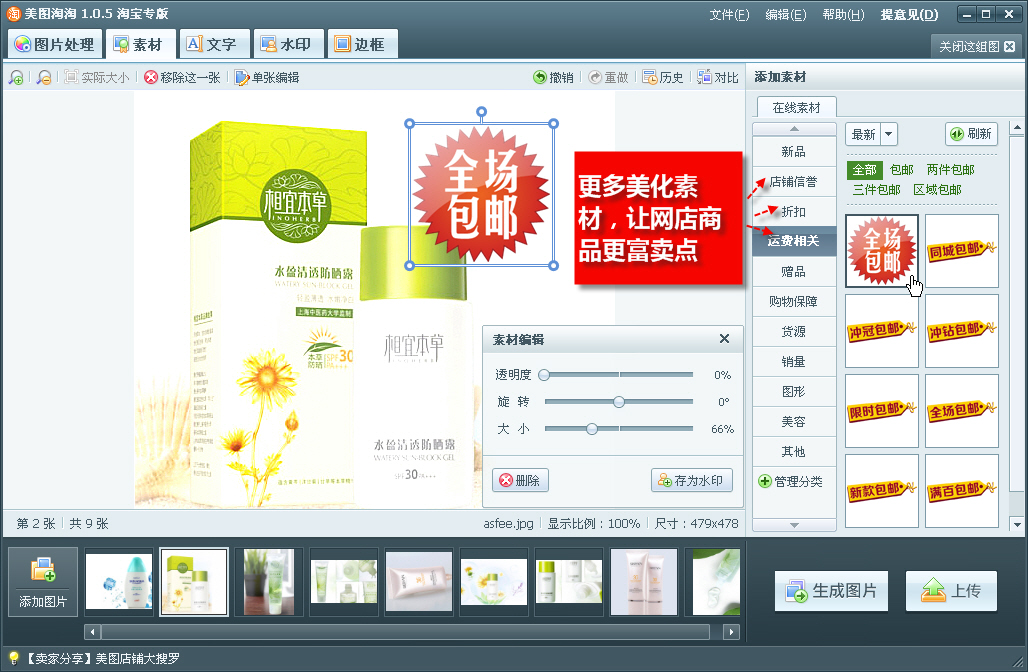Open the 编辑(E) menu
Screen dimensions: 1028x672
[x=785, y=14]
